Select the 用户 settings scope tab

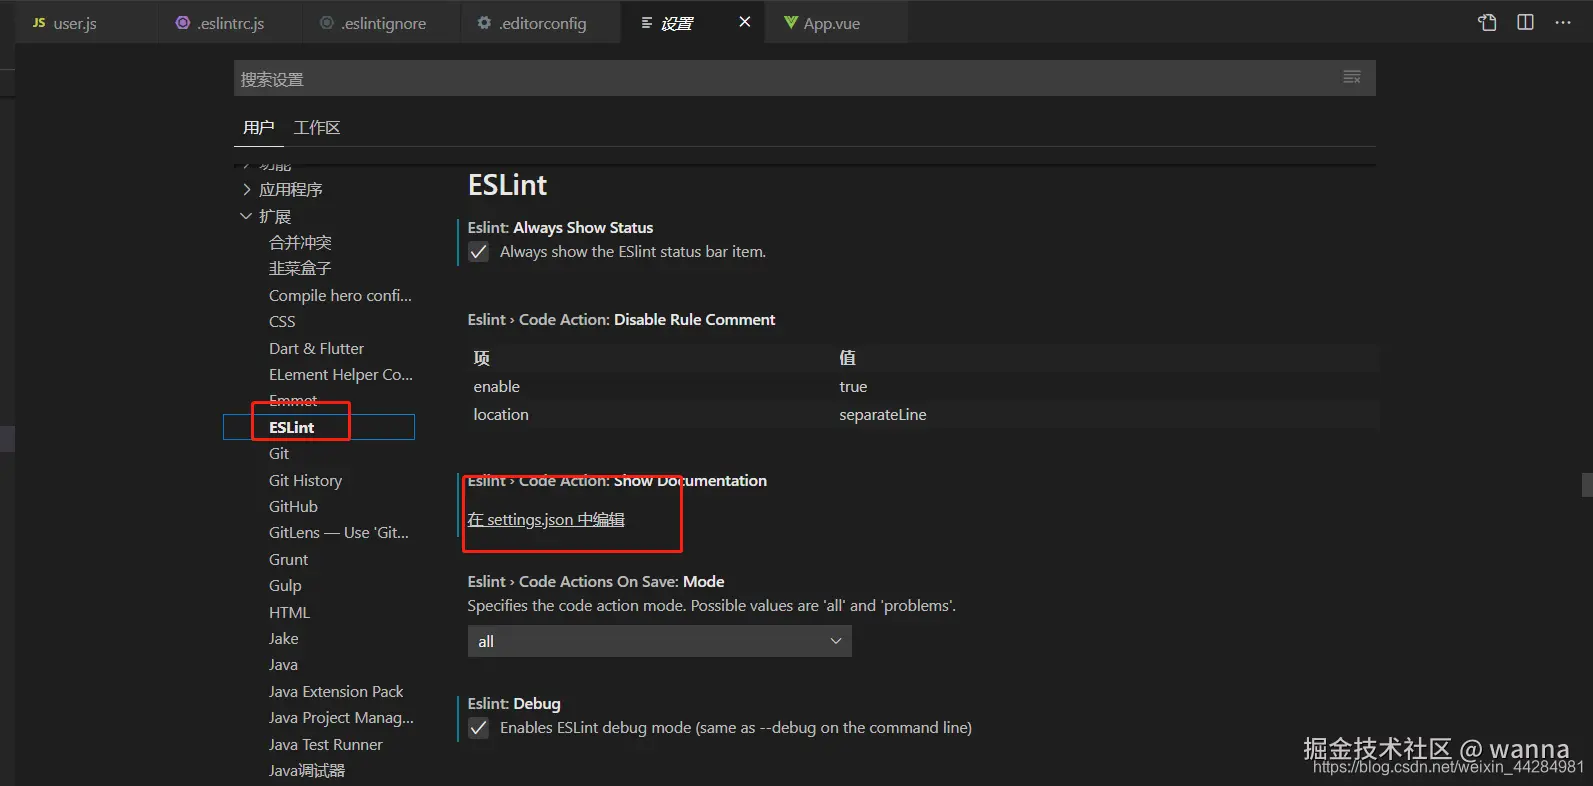[258, 128]
